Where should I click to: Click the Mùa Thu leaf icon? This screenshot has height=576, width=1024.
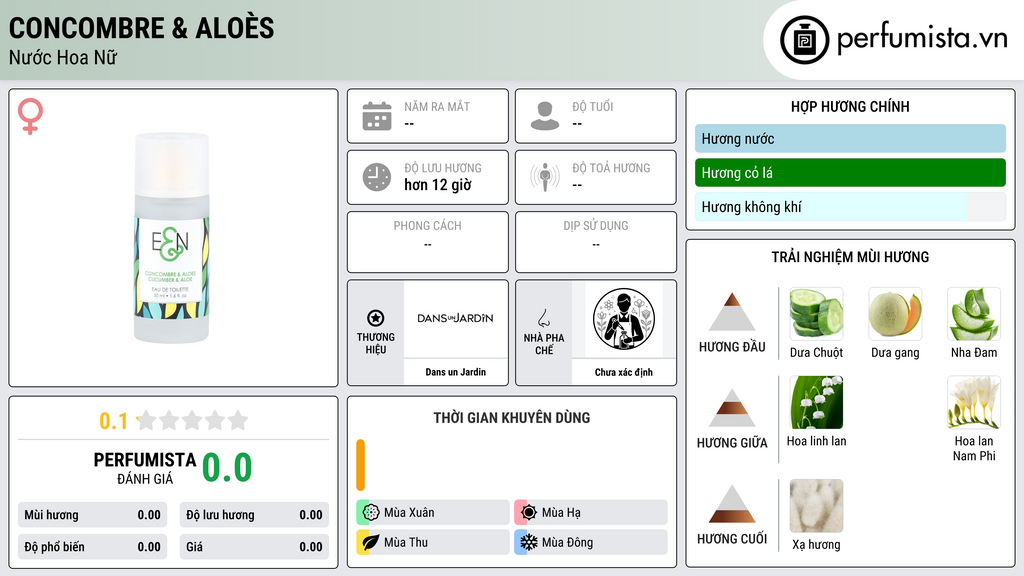click(371, 542)
